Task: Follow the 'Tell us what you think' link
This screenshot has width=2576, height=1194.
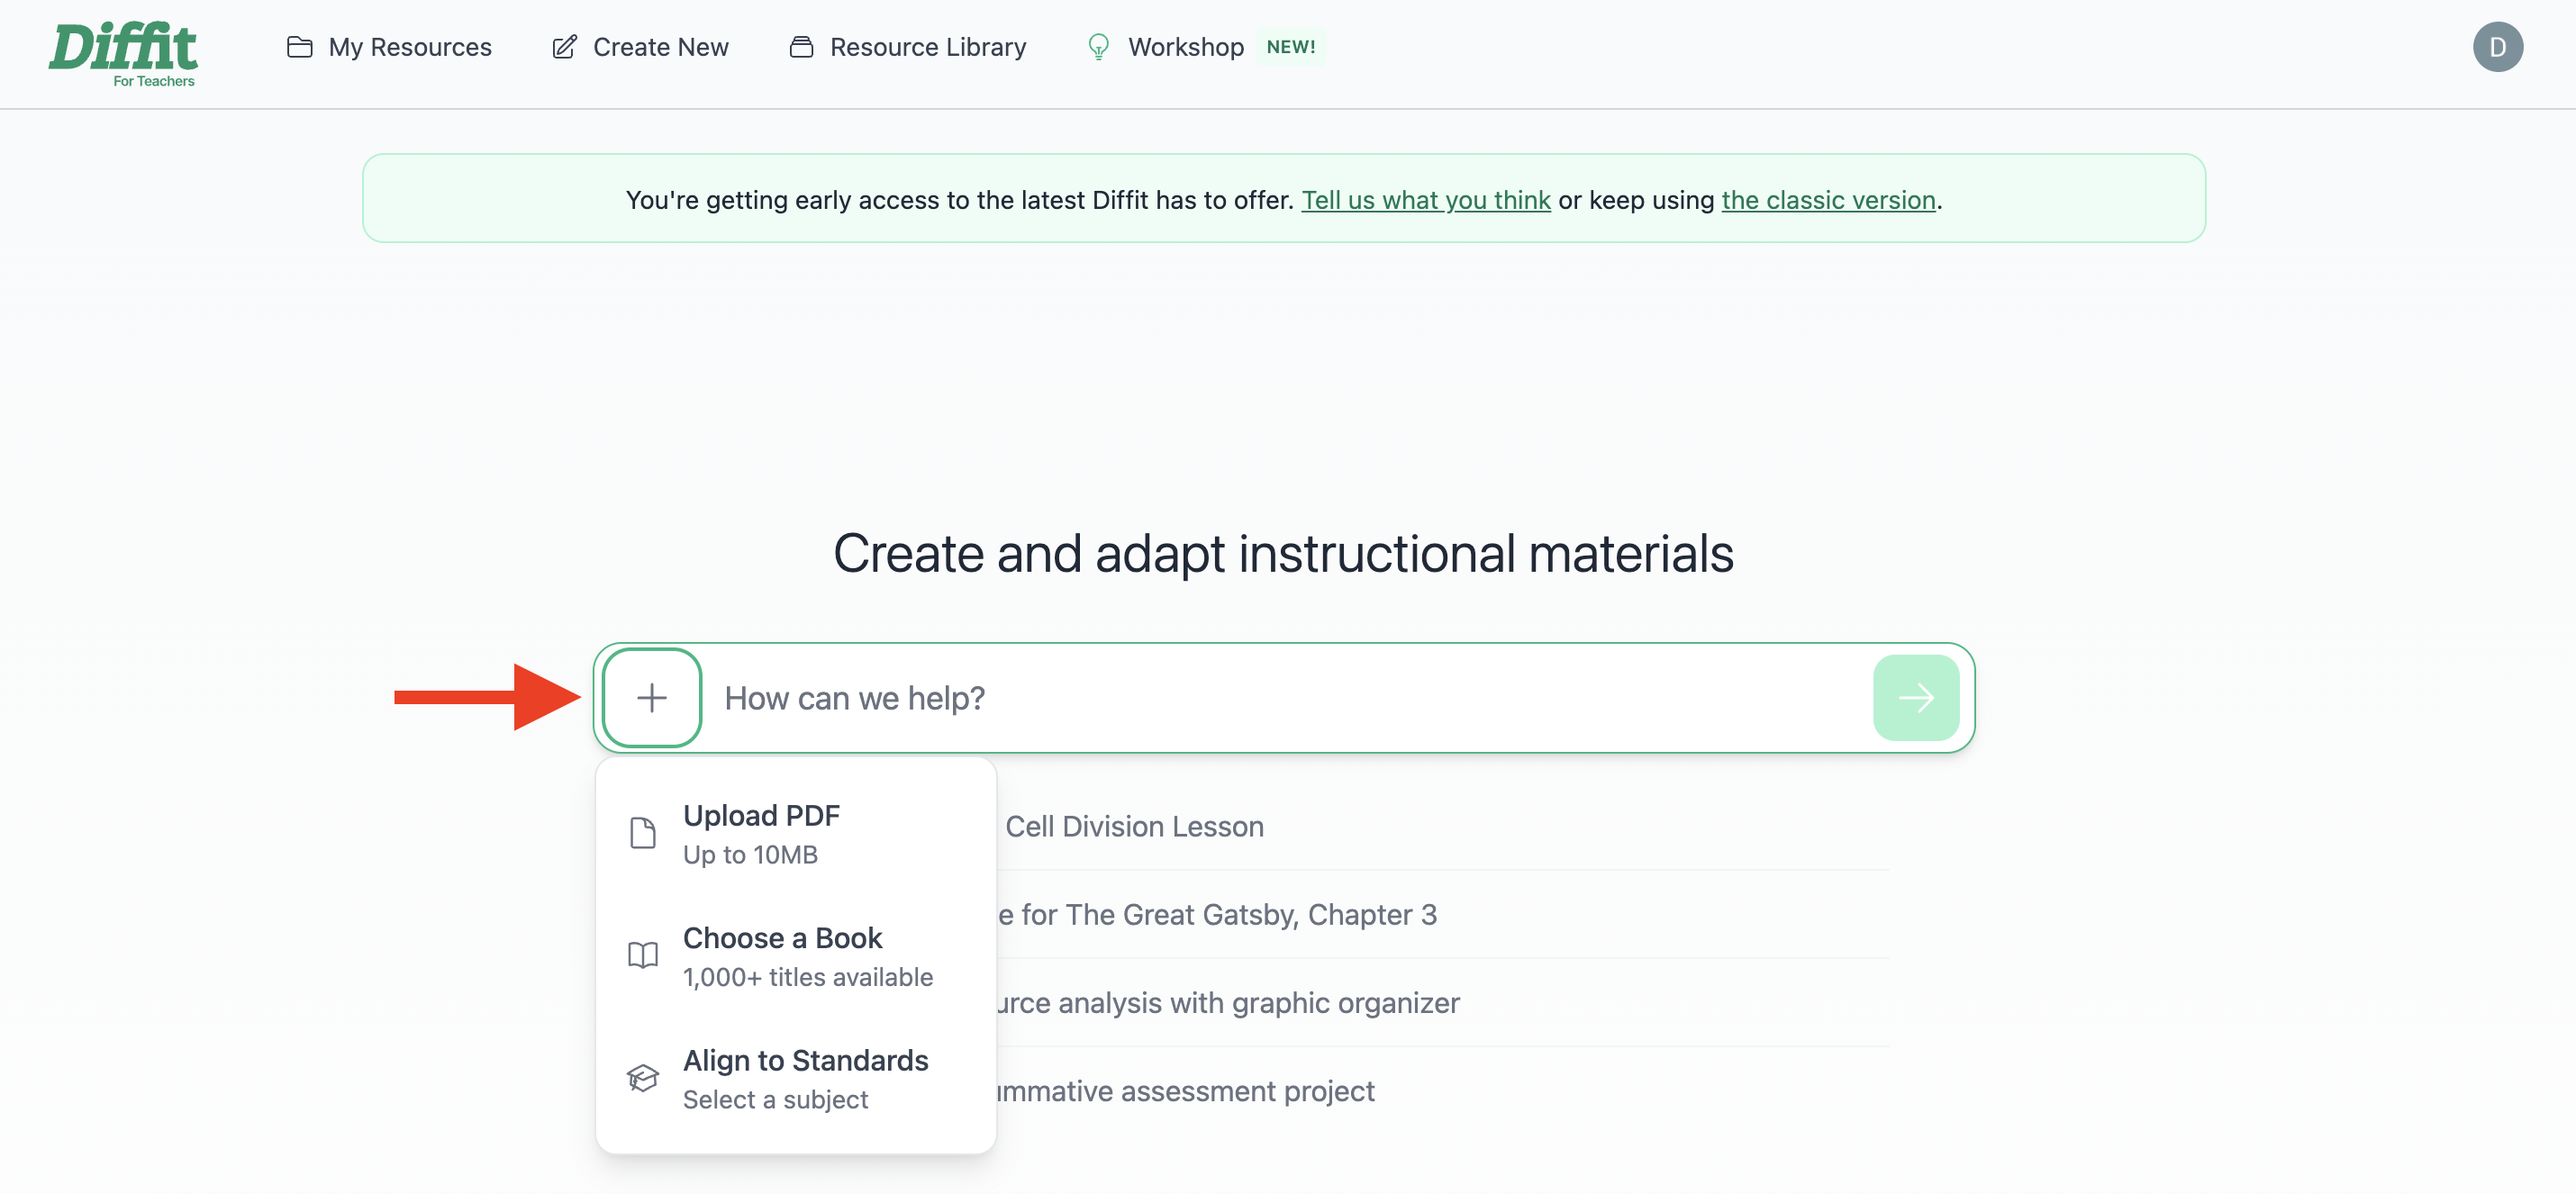Action: 1425,200
